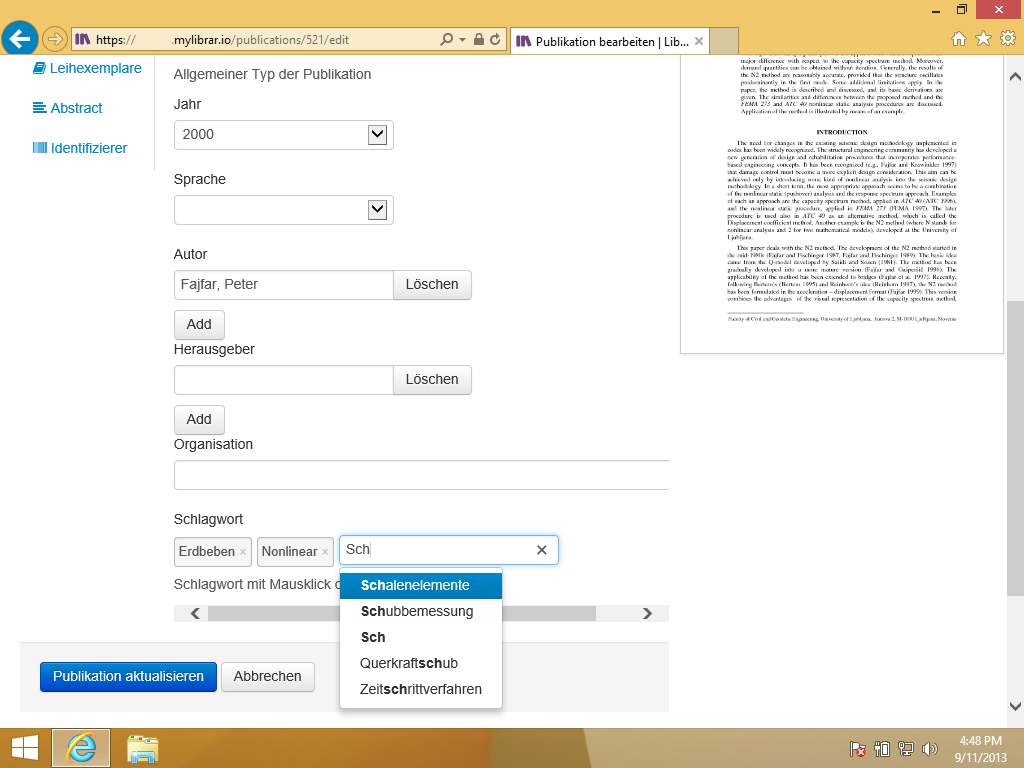The width and height of the screenshot is (1024, 768).
Task: Select Schalenelemente from the suggestion list
Action: (x=415, y=585)
